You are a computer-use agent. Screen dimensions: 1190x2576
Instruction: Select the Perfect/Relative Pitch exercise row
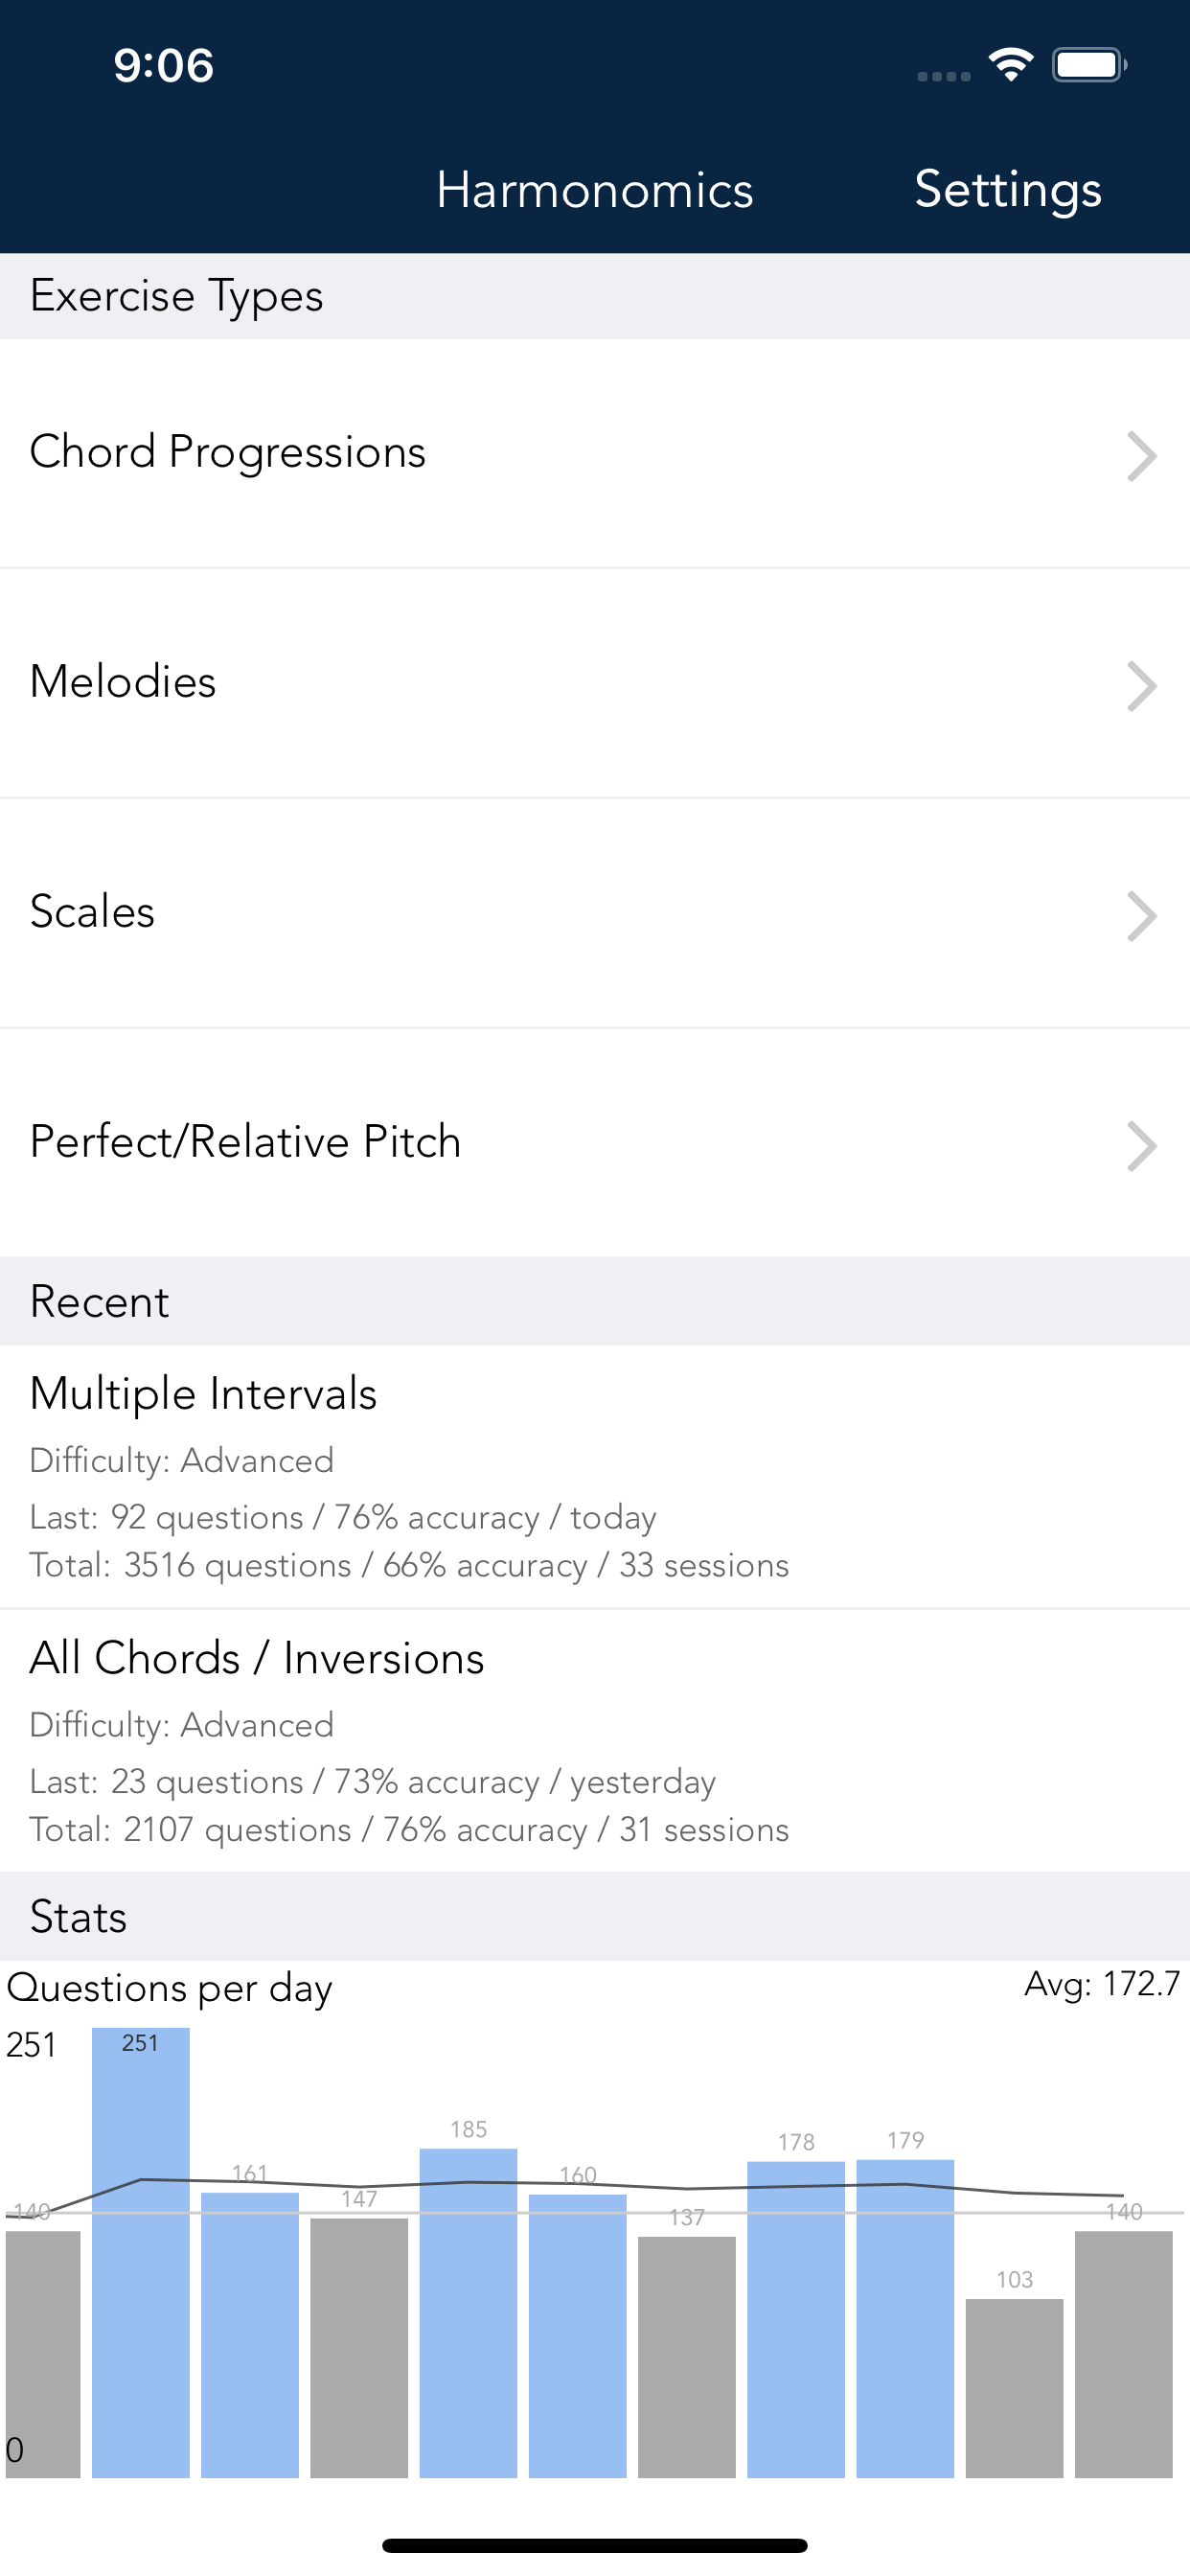pos(245,1142)
